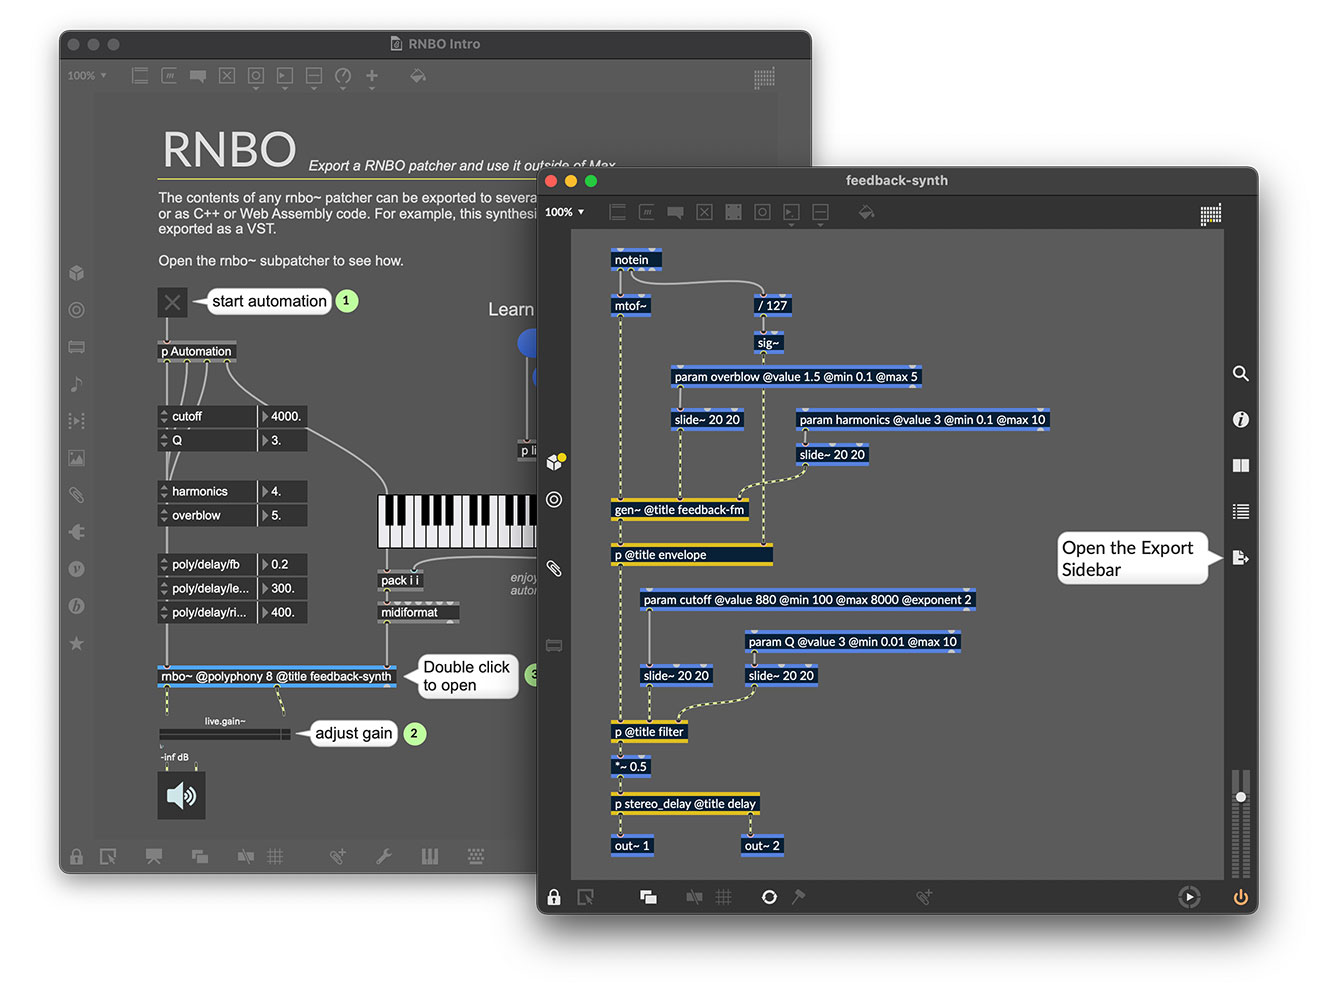The width and height of the screenshot is (1320, 990).
Task: Click the packages cube icon in RNBO Intro sidebar
Action: [x=76, y=273]
